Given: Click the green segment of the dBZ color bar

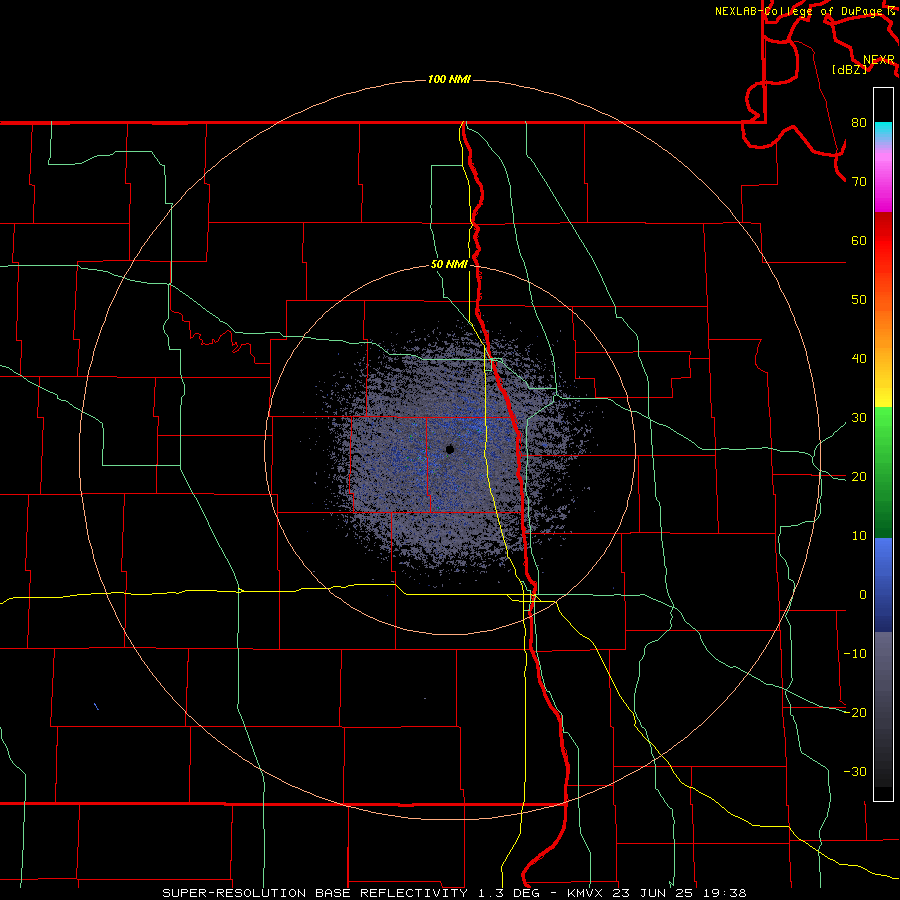Looking at the screenshot, I should click(x=883, y=472).
